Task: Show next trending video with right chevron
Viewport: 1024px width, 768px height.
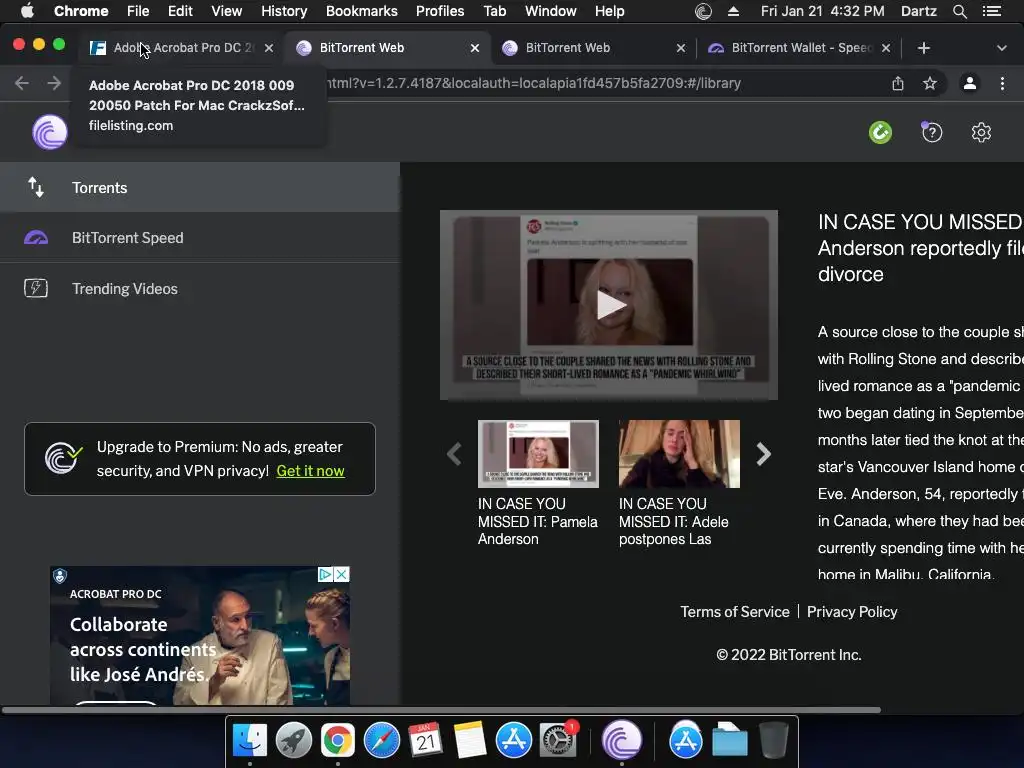Action: click(x=763, y=454)
